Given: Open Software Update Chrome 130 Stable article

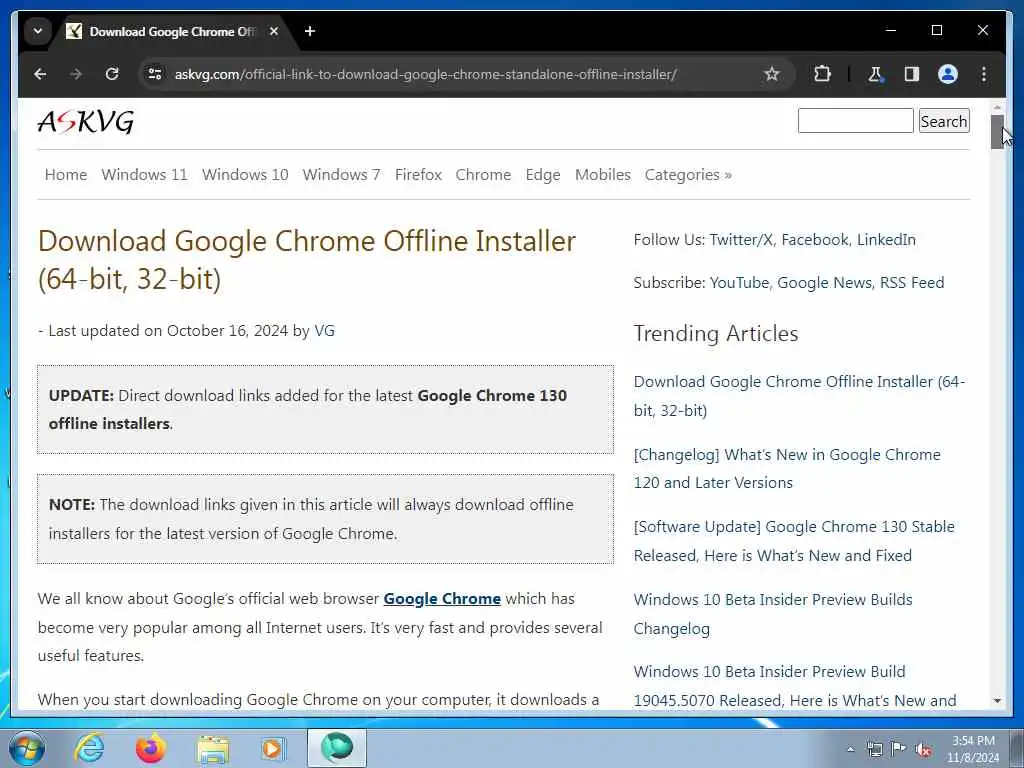Looking at the screenshot, I should [794, 541].
